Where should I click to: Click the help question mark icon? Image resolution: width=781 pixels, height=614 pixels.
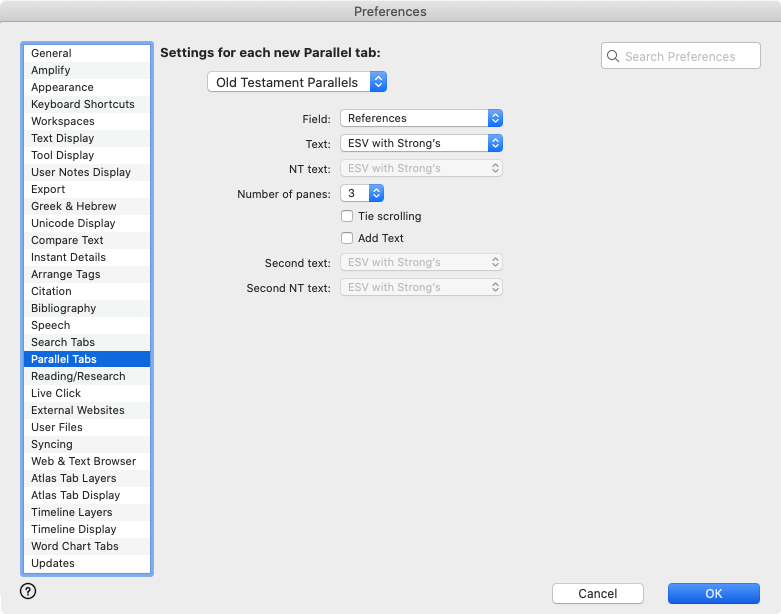[28, 591]
